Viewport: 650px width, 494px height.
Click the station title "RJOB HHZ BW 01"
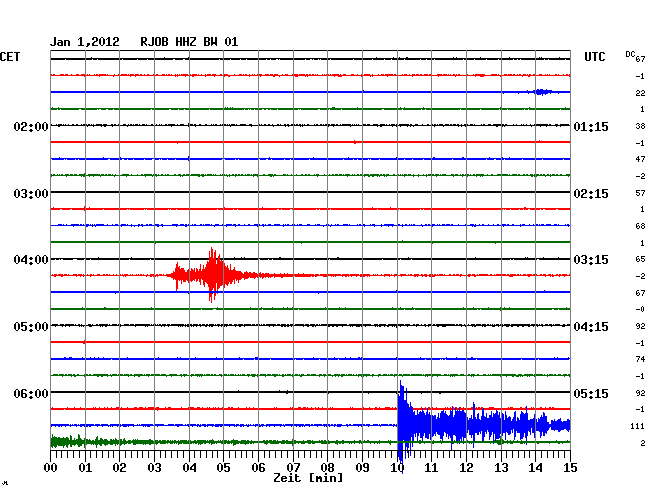click(x=189, y=42)
